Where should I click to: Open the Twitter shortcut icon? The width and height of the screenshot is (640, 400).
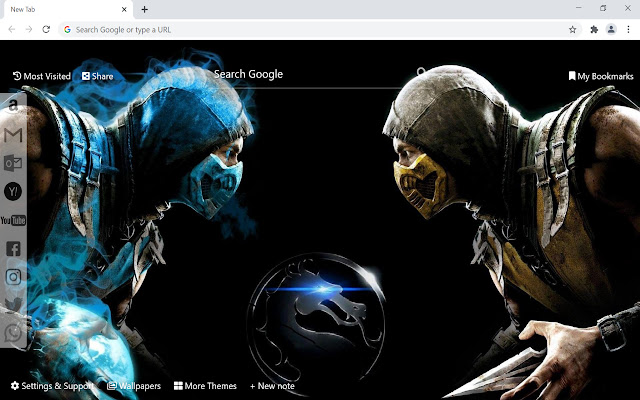(13, 305)
